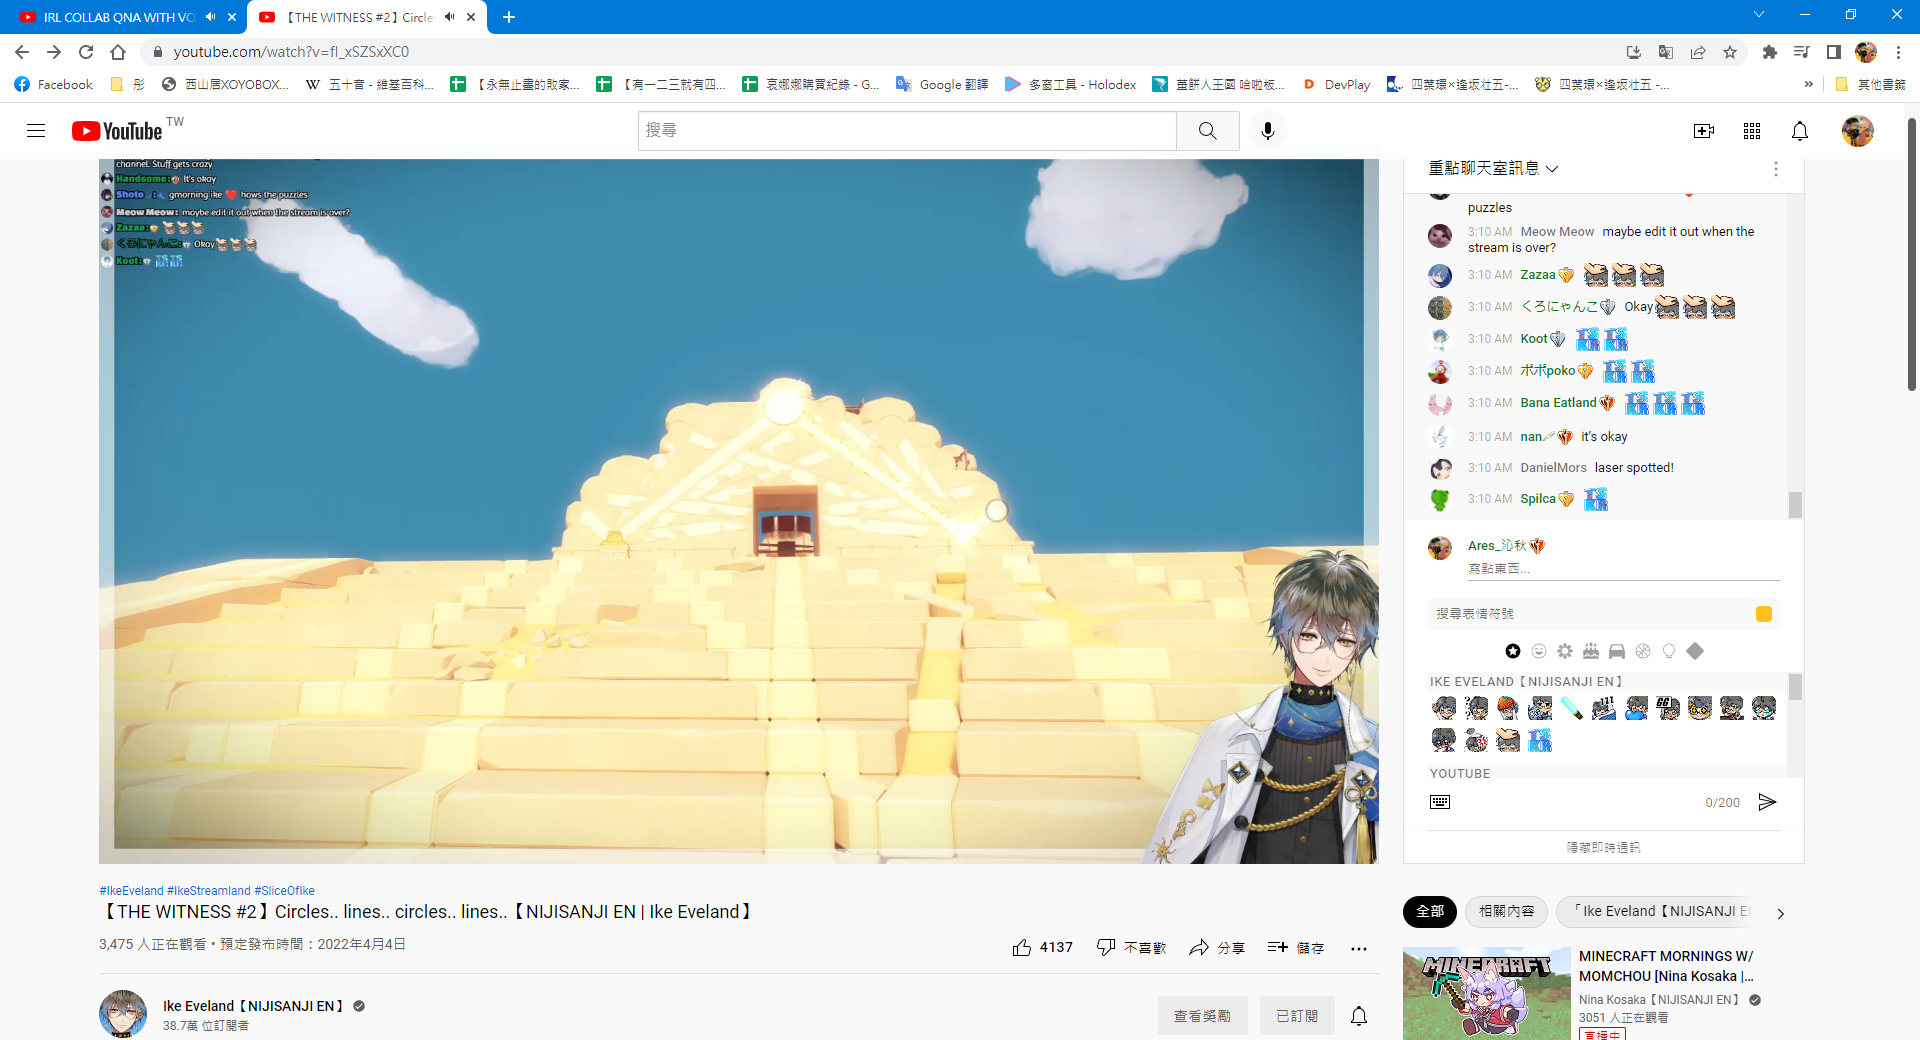This screenshot has height=1040, width=1920.
Task: Go to the YouTube home logo
Action: (x=117, y=131)
